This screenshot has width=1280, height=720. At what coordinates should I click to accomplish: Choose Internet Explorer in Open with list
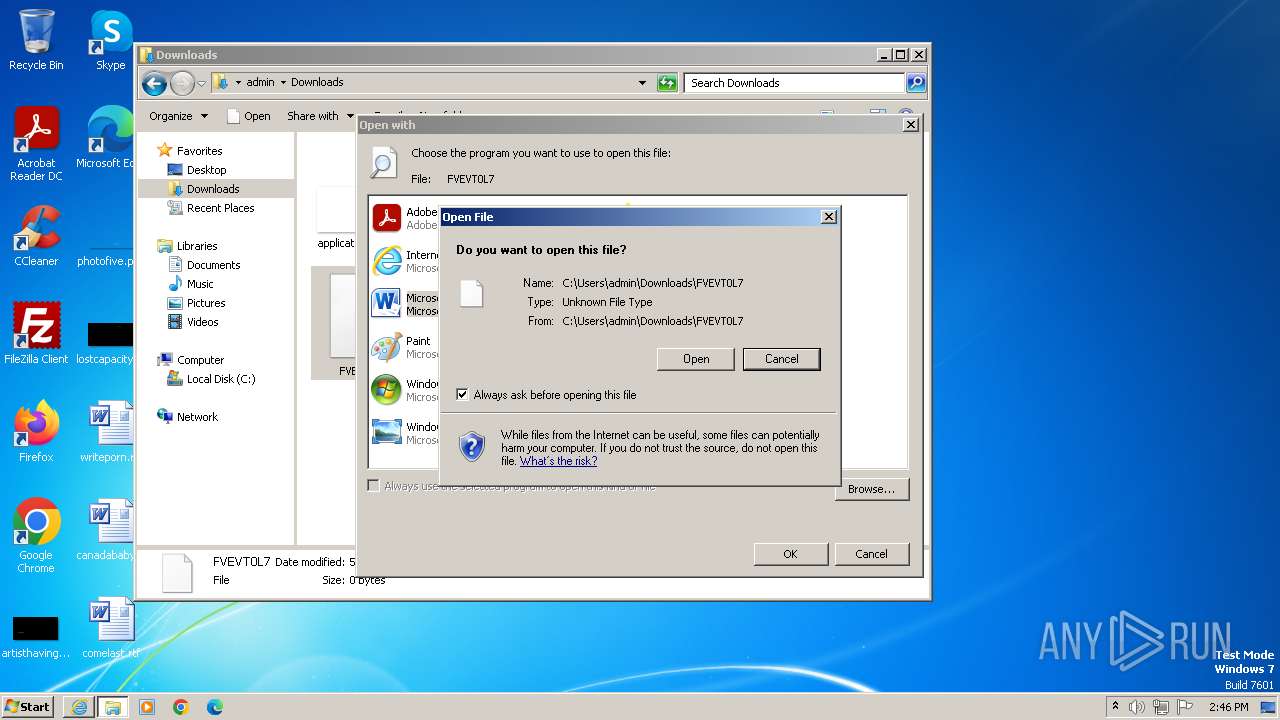405,261
